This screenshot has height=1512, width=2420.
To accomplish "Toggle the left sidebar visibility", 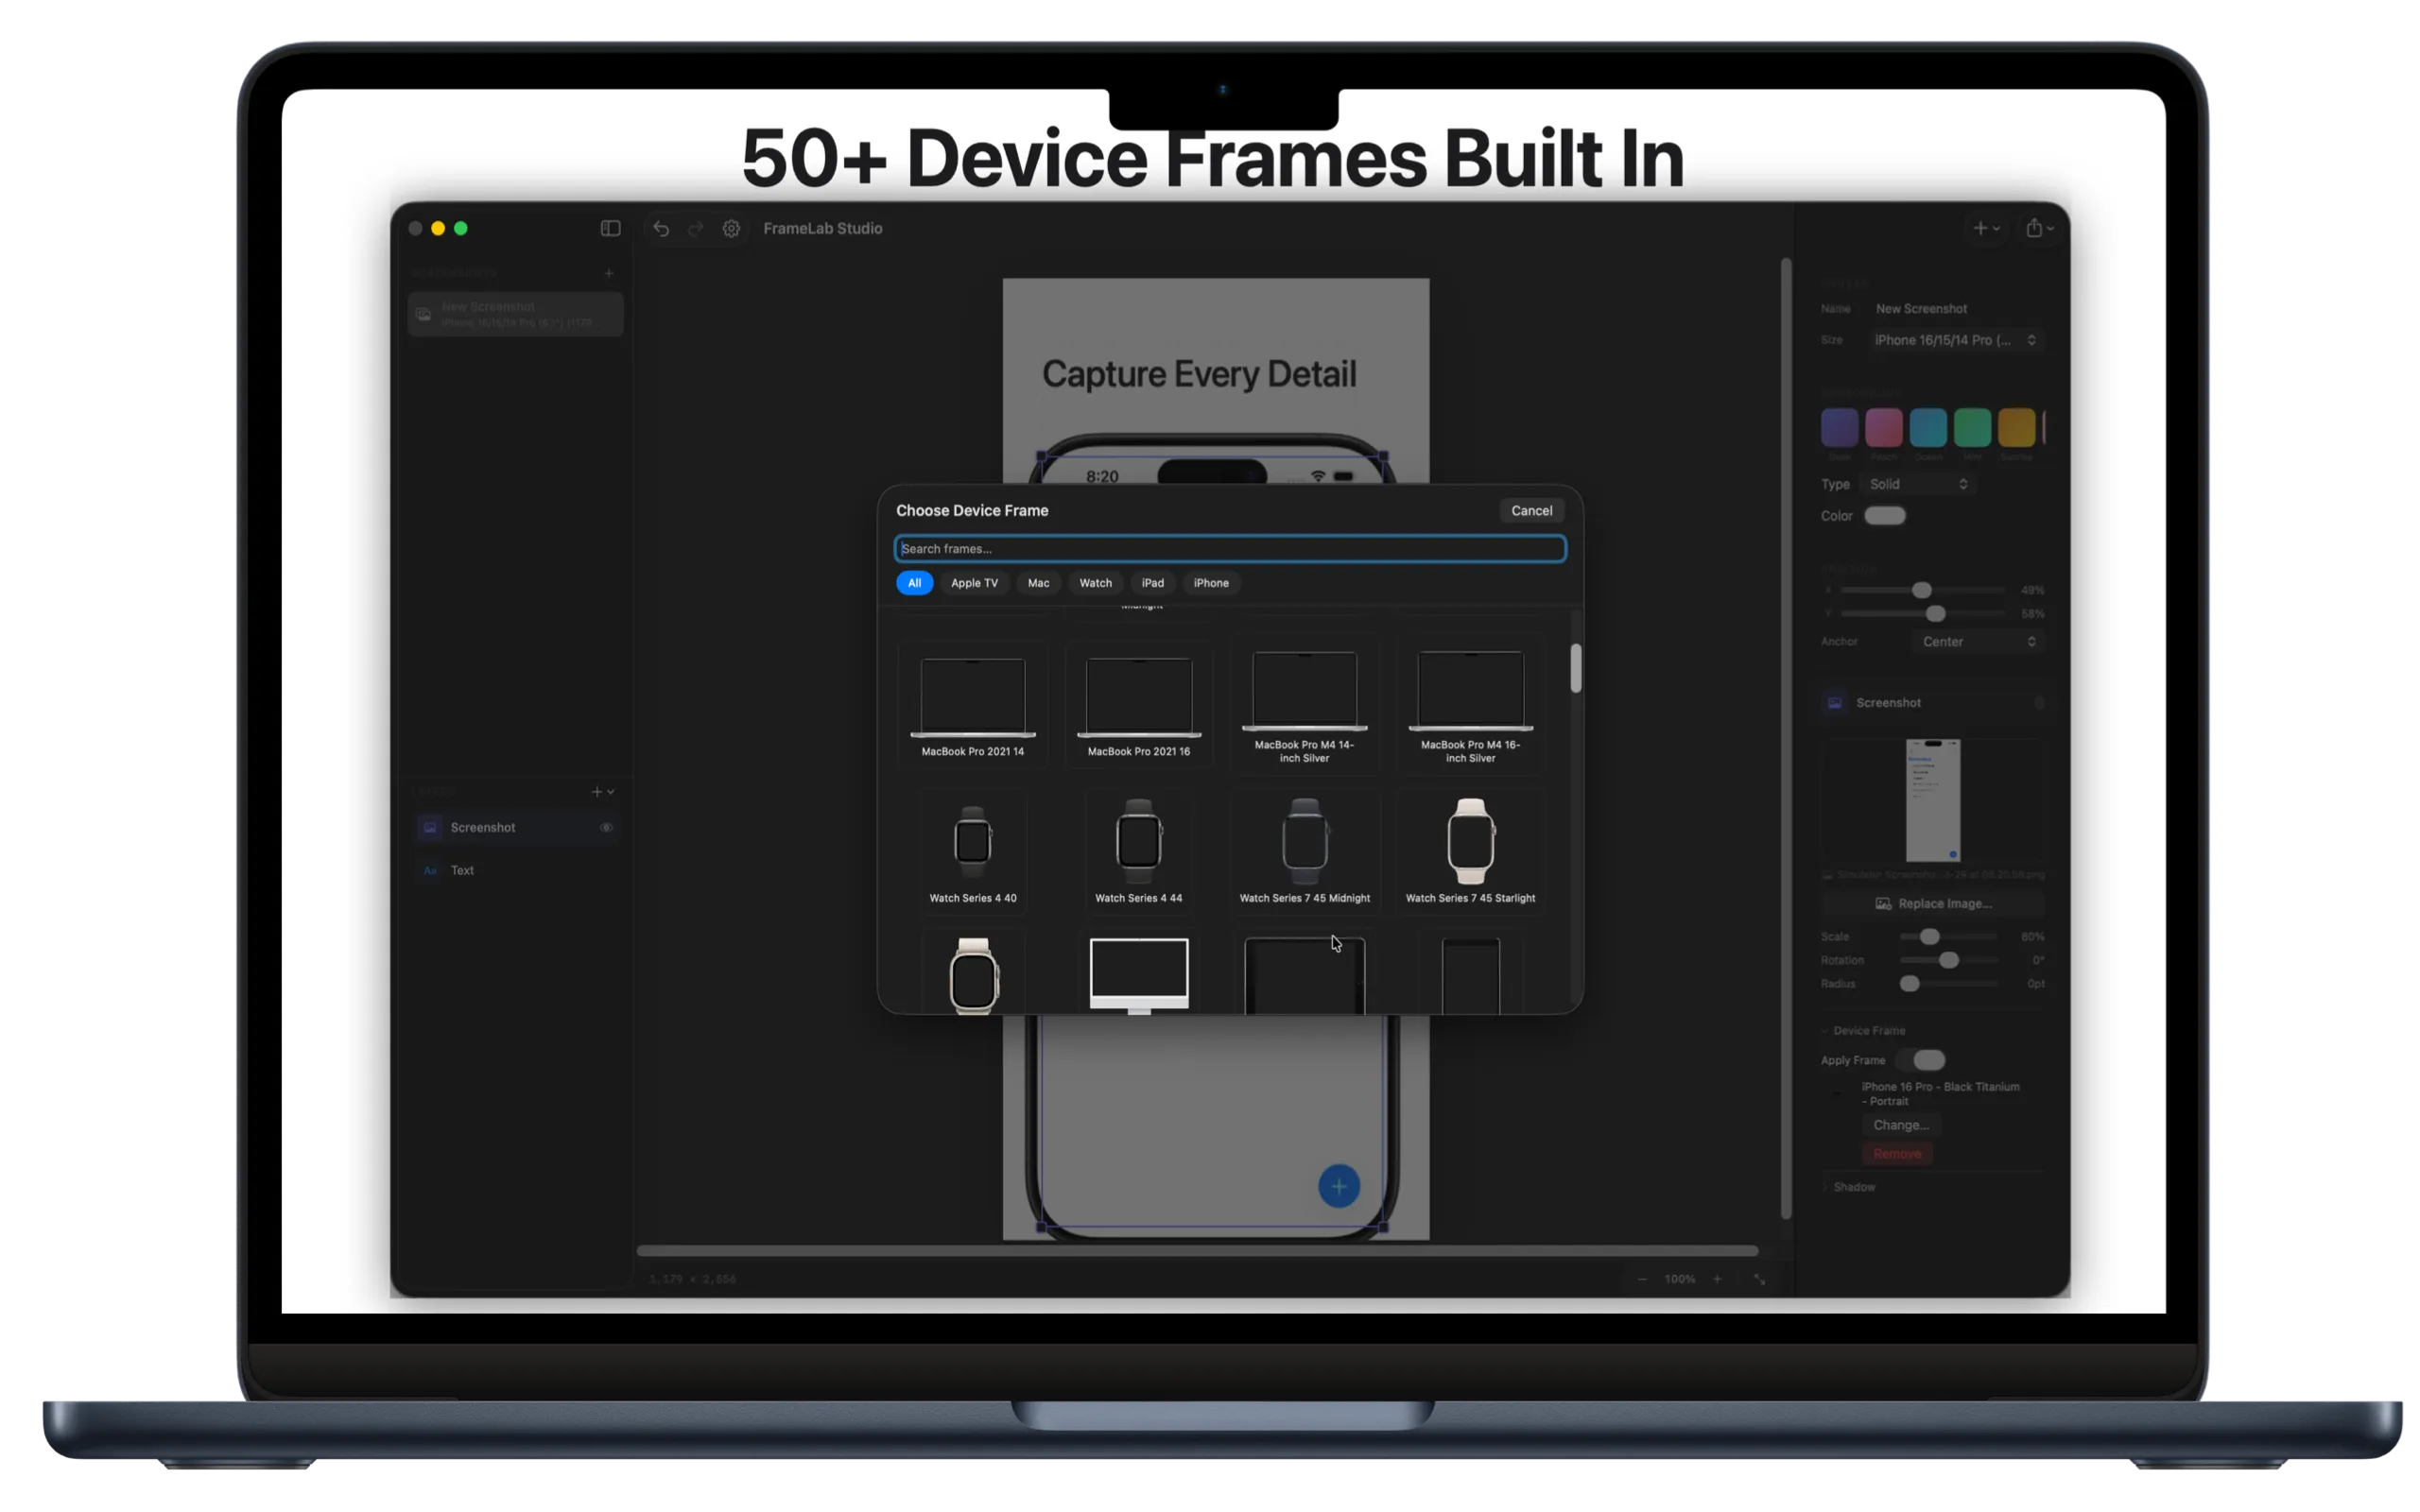I will click(611, 228).
